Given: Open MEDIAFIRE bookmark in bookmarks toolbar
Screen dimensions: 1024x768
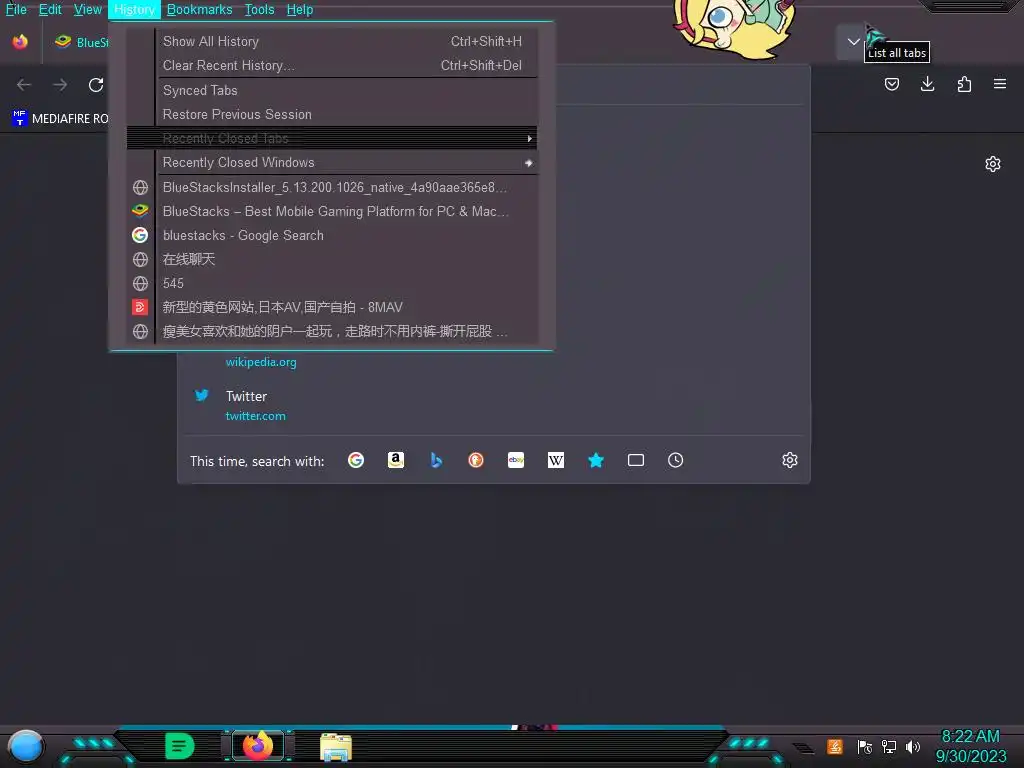Looking at the screenshot, I should [60, 118].
